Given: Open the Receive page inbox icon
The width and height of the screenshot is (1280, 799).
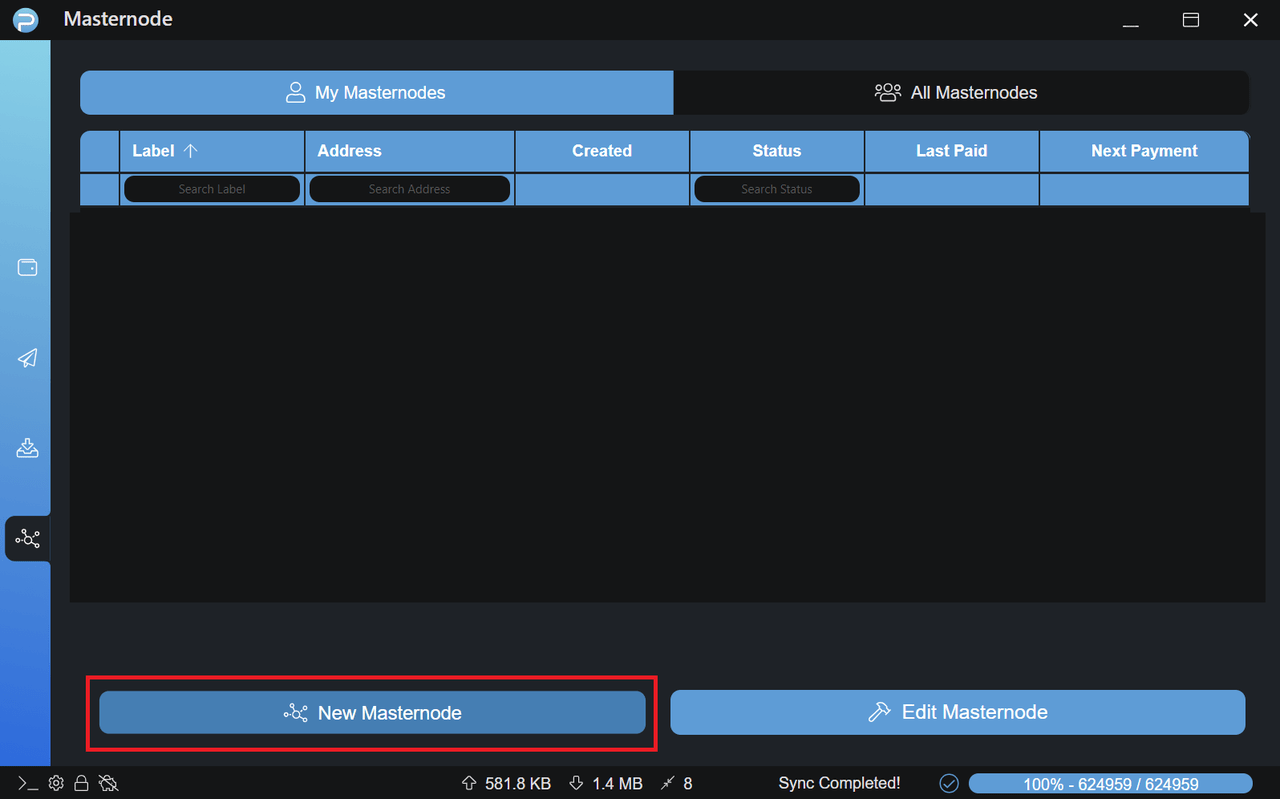Looking at the screenshot, I should [x=27, y=447].
